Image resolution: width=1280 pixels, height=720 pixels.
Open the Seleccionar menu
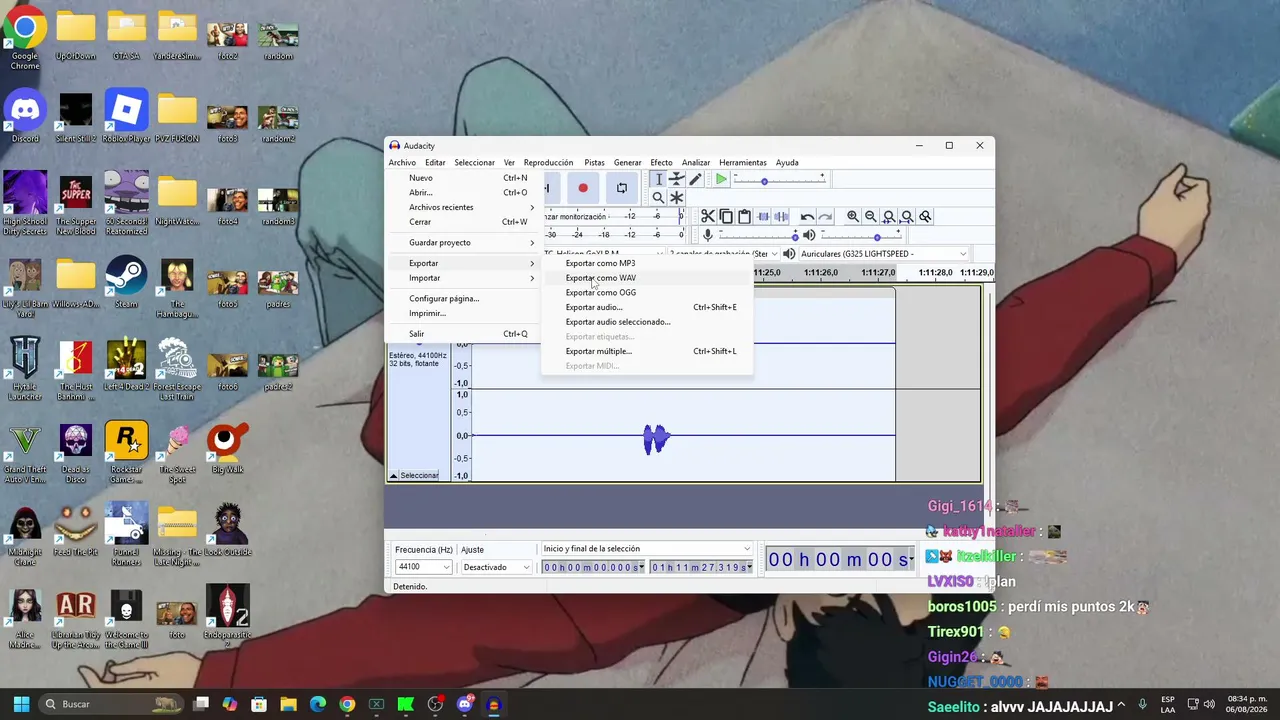pos(474,162)
